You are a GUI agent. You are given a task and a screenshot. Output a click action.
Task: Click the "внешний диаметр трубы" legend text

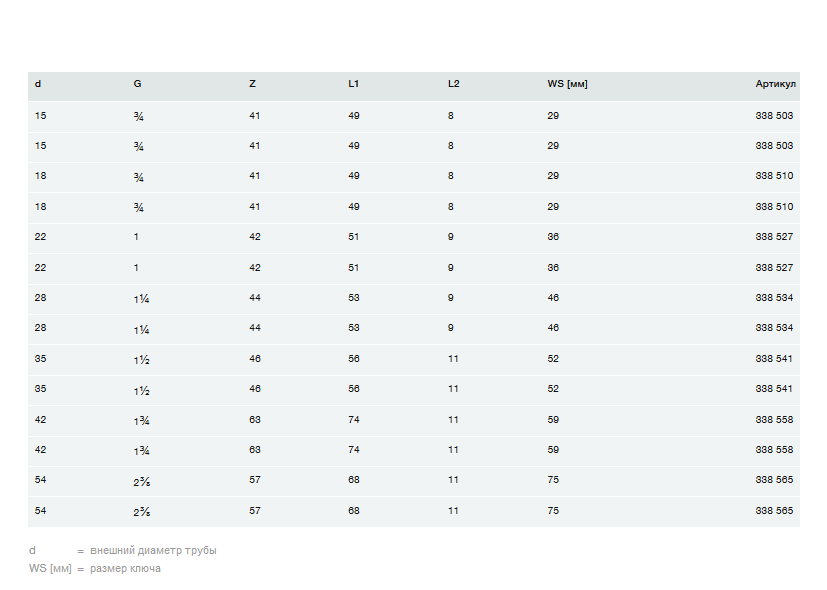(x=153, y=550)
